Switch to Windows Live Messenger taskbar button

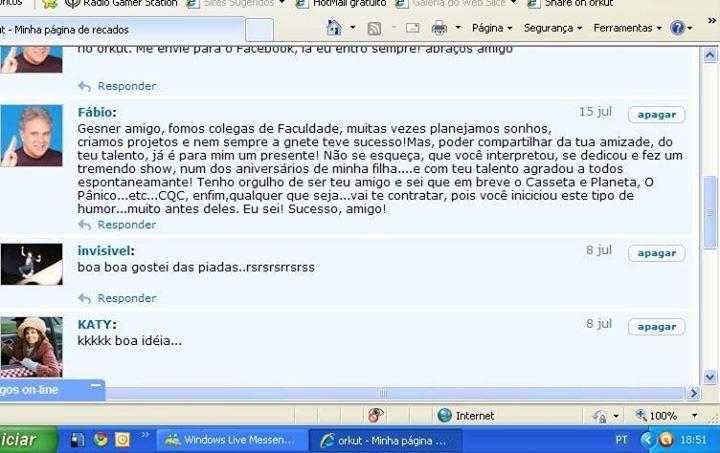tap(231, 440)
